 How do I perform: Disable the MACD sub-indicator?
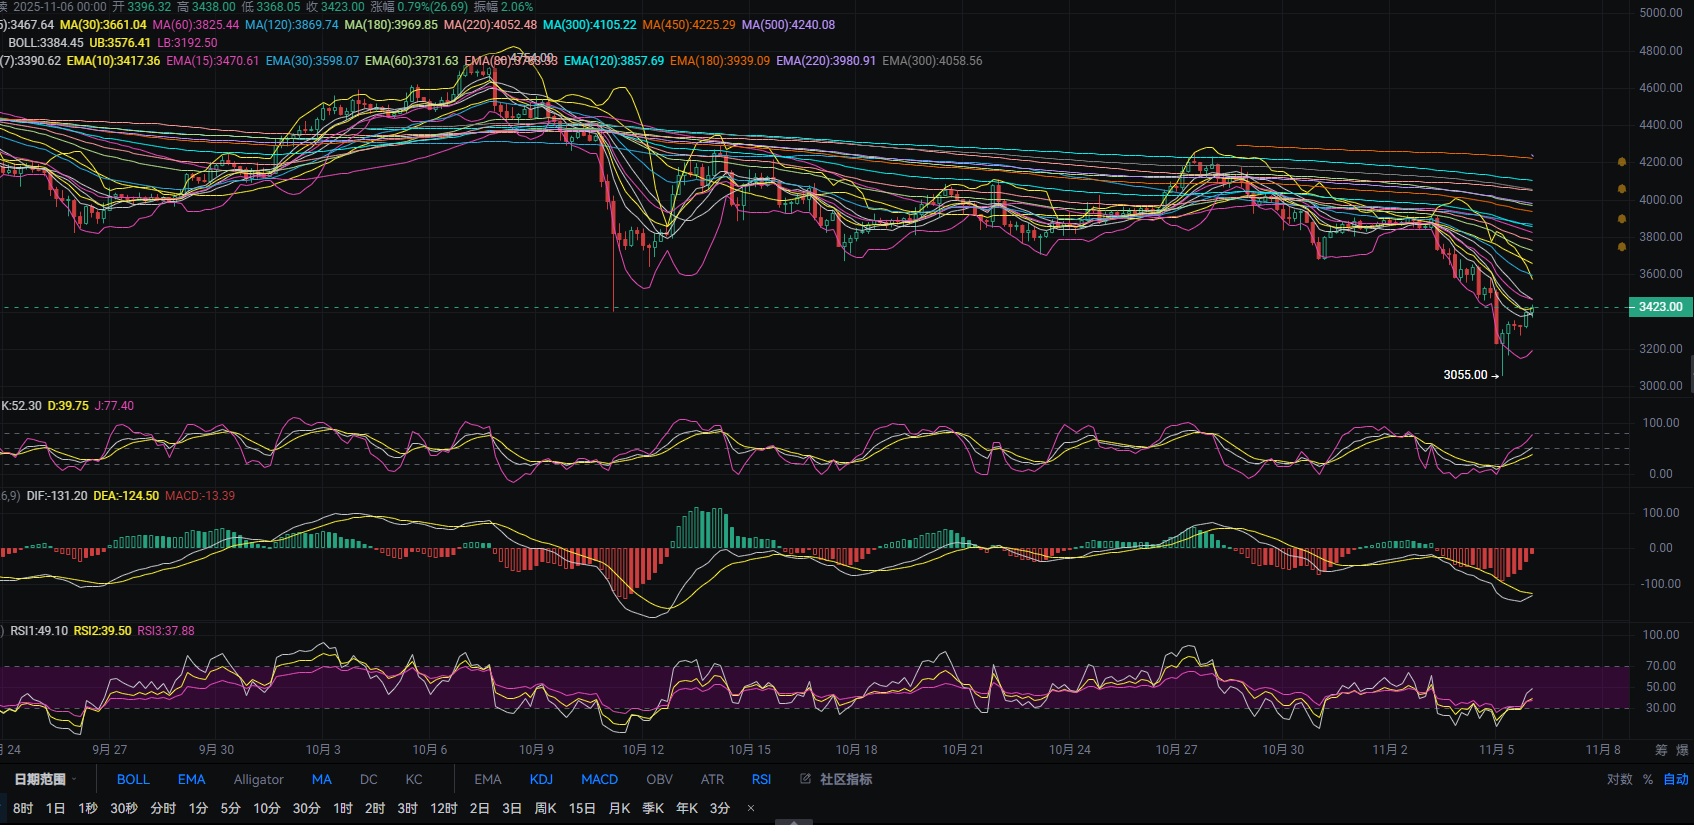[599, 779]
